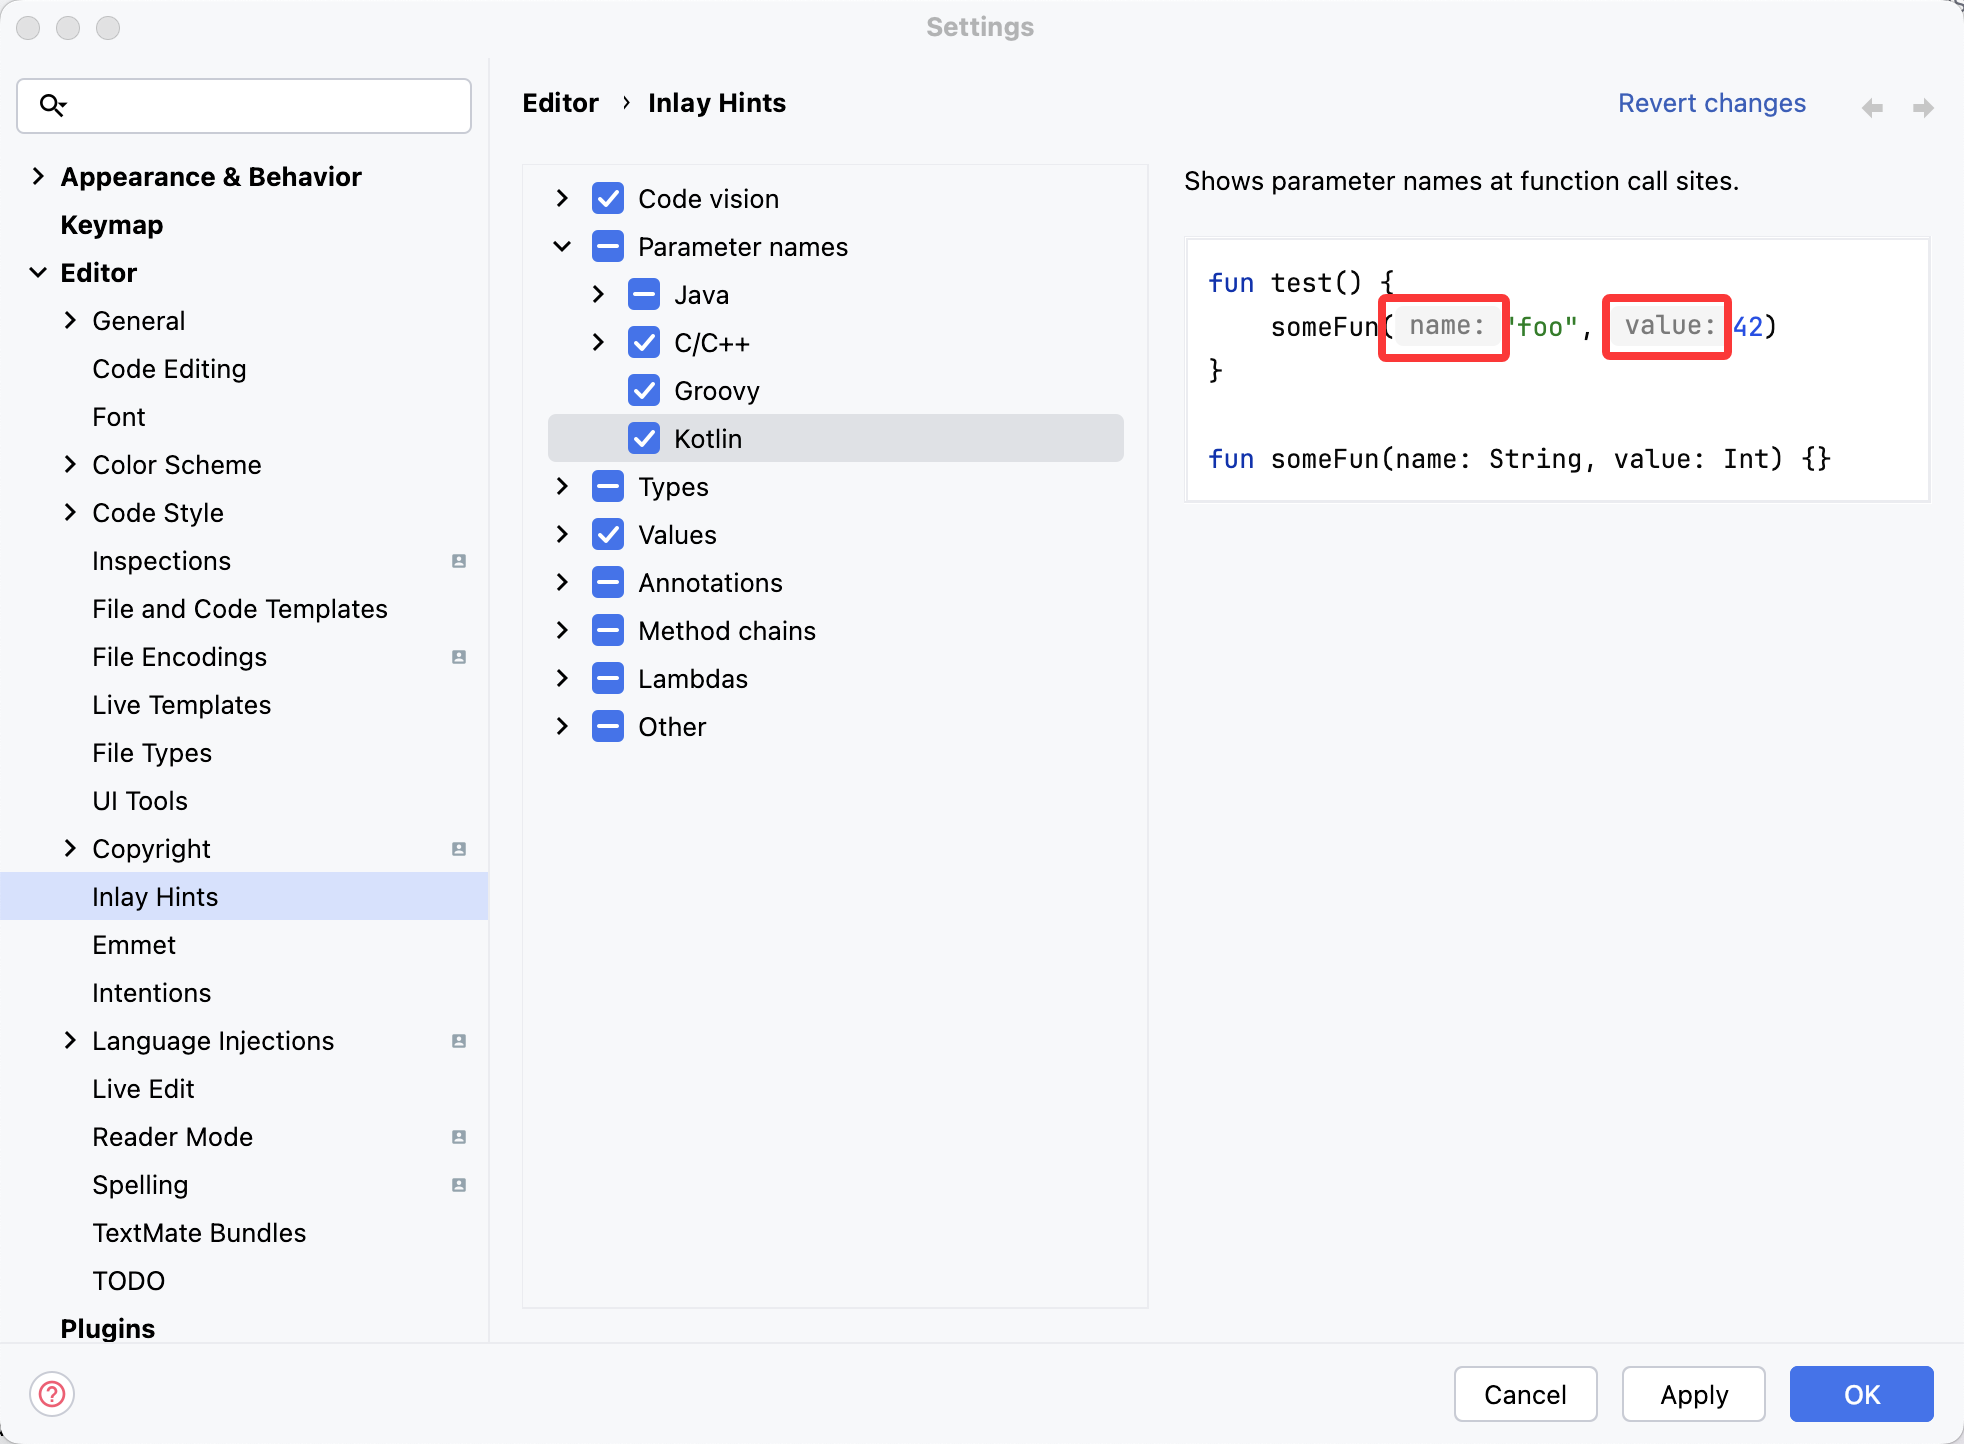The image size is (1964, 1444).
Task: Toggle the Method chains checkbox
Action: coord(608,630)
